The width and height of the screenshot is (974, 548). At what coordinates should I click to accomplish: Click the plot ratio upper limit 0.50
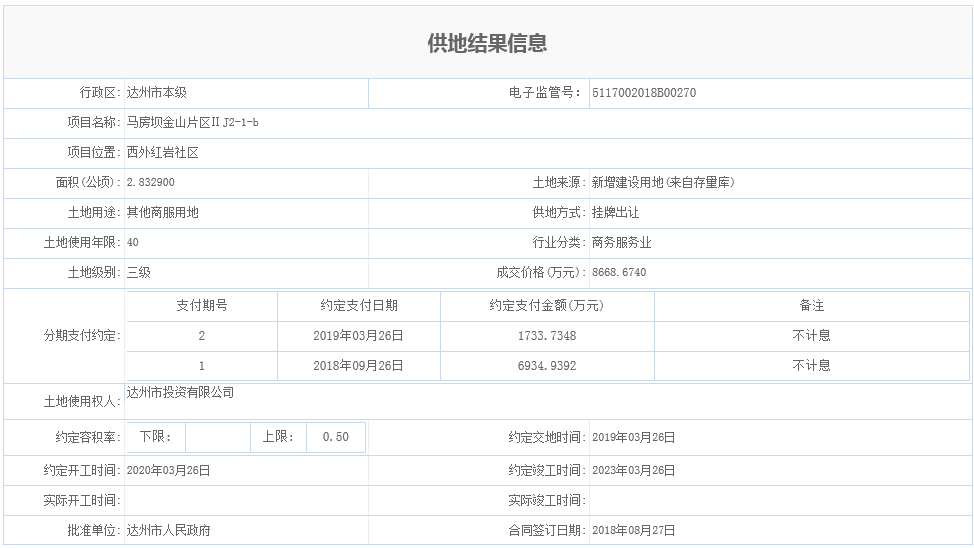[x=335, y=437]
